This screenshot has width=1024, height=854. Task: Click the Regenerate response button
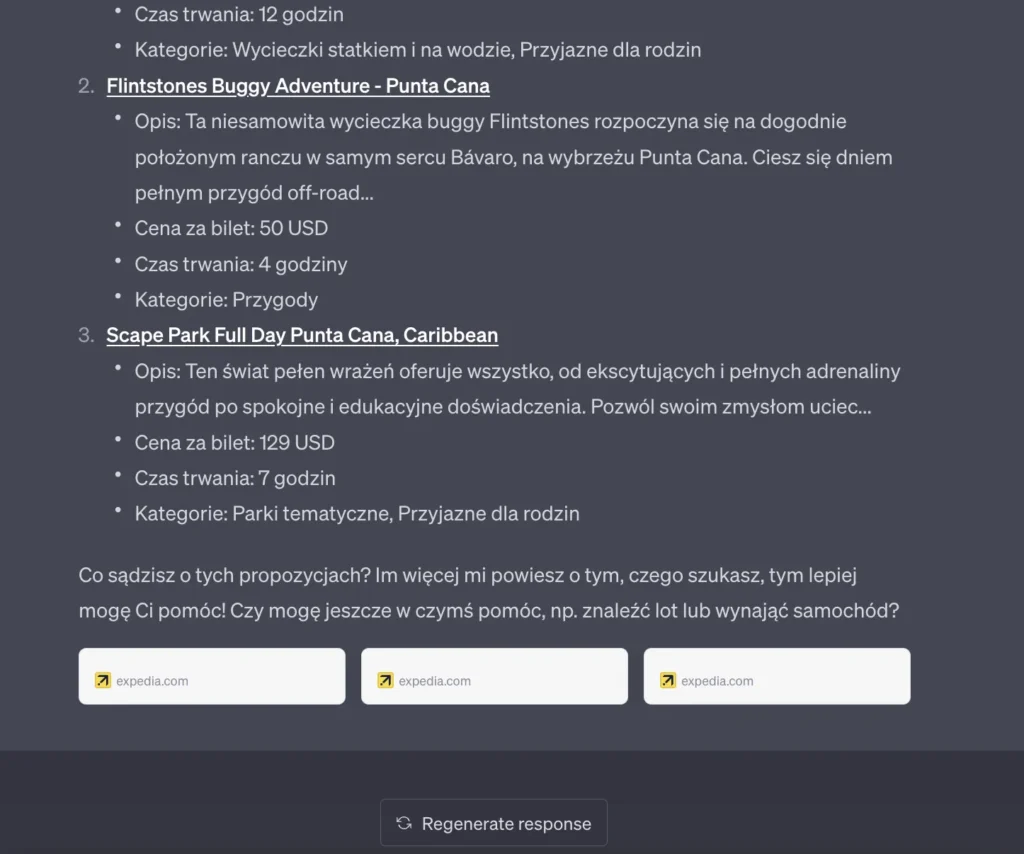click(493, 823)
